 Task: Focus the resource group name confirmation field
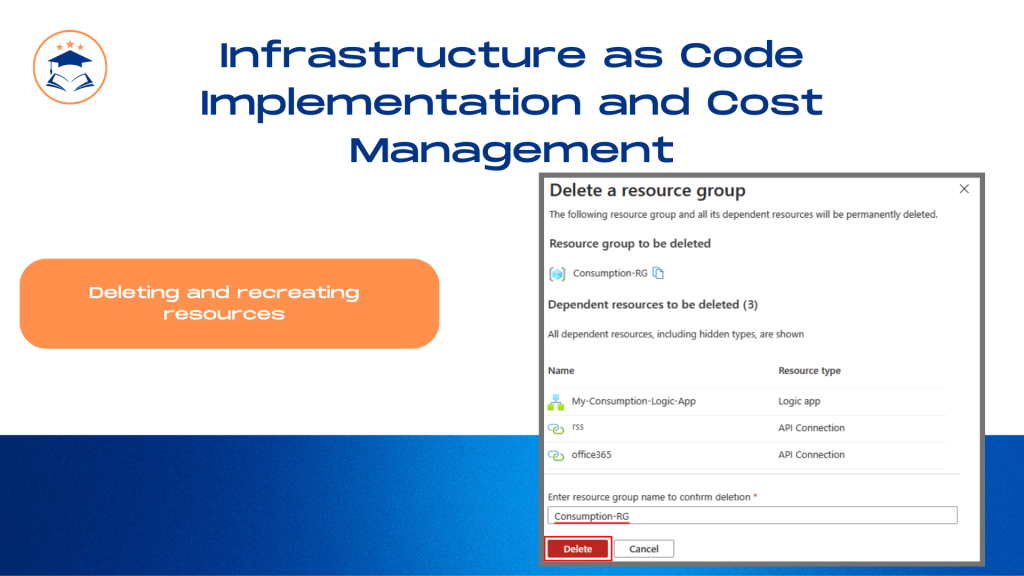coord(752,515)
